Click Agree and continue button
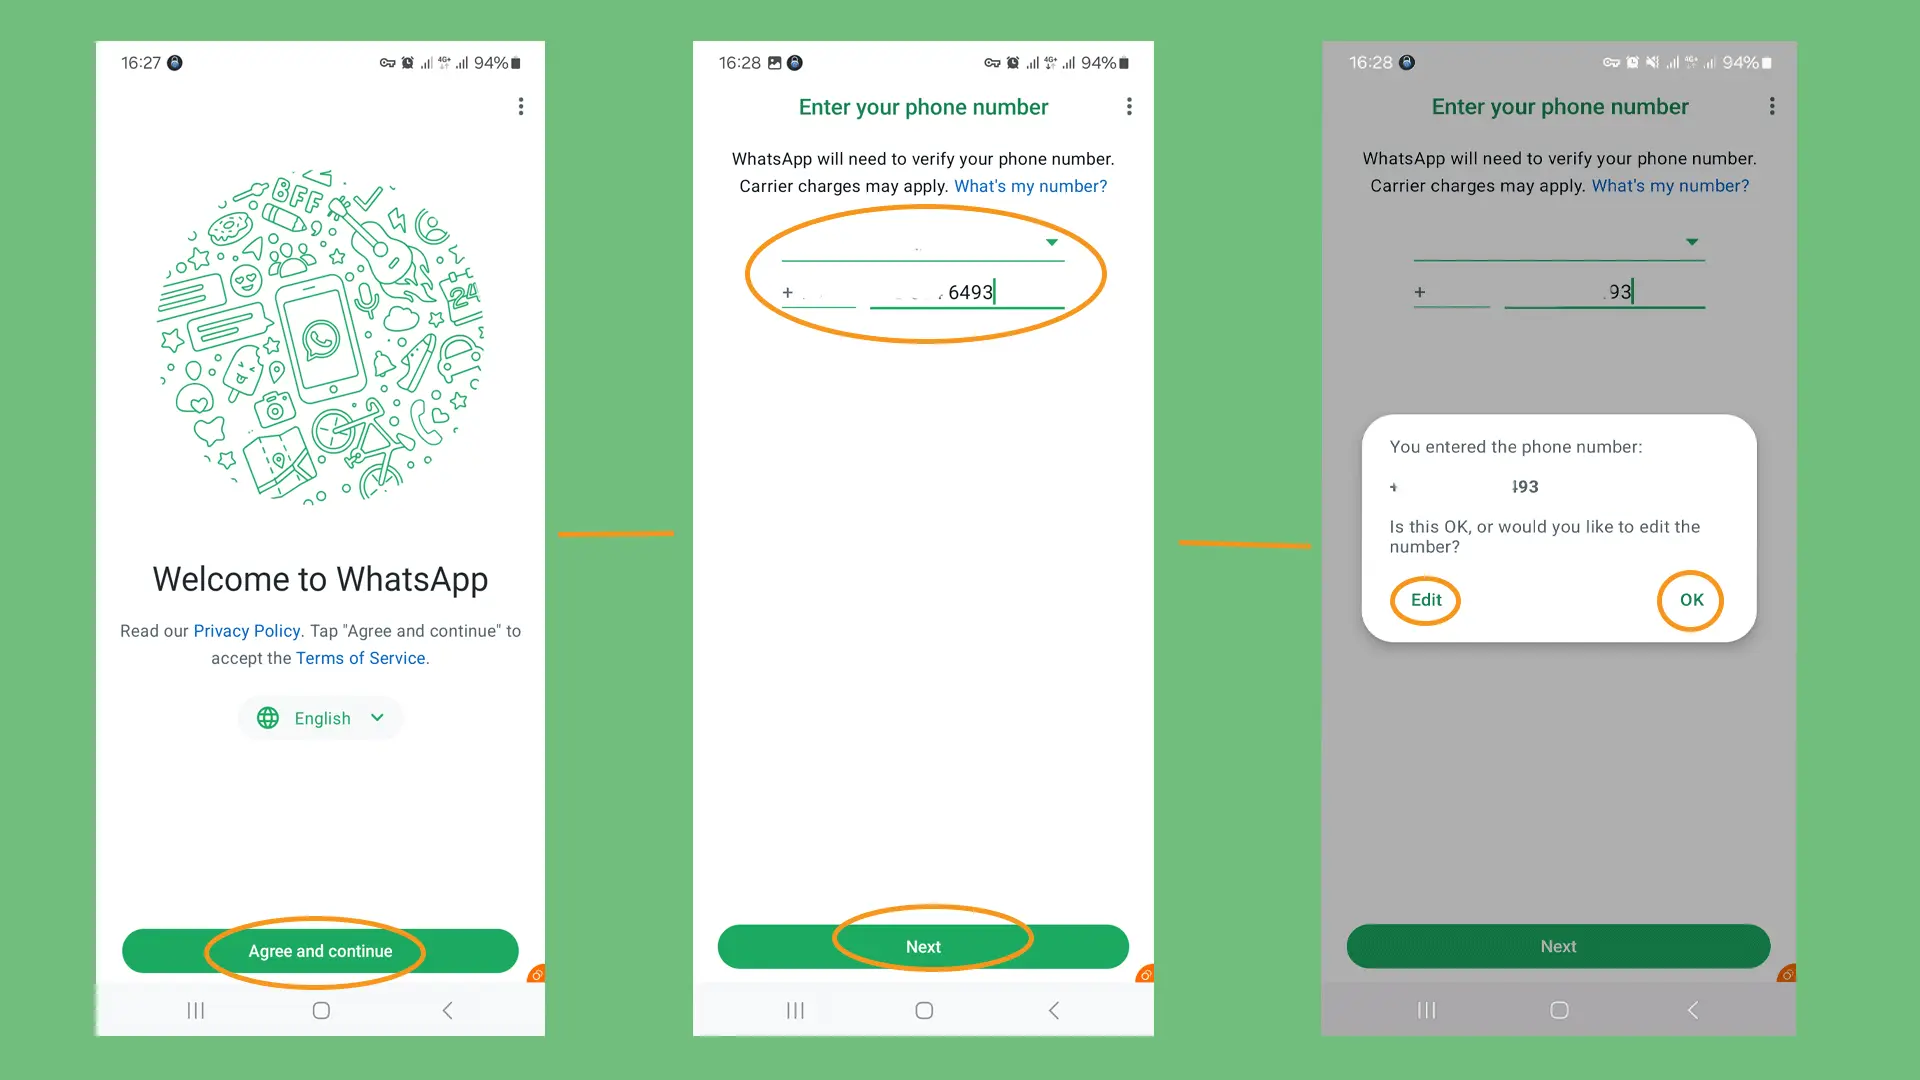 319,951
